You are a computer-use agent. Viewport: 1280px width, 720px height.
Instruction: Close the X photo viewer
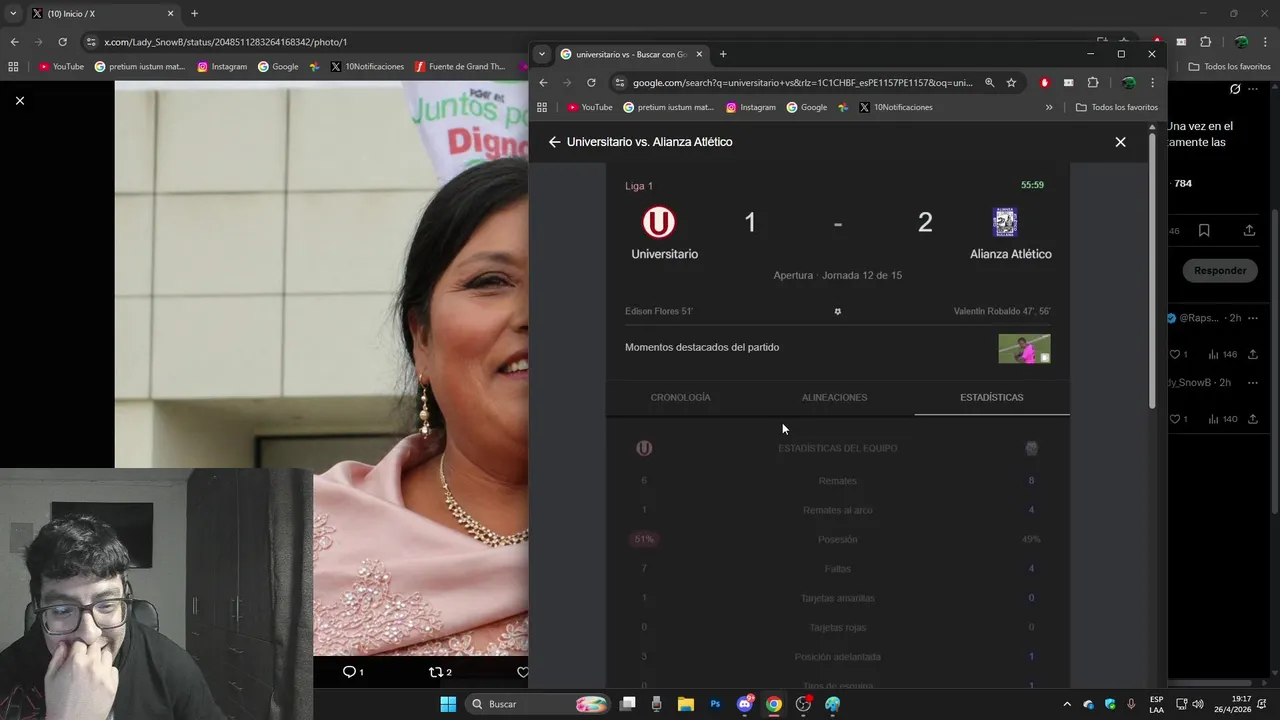pos(19,100)
